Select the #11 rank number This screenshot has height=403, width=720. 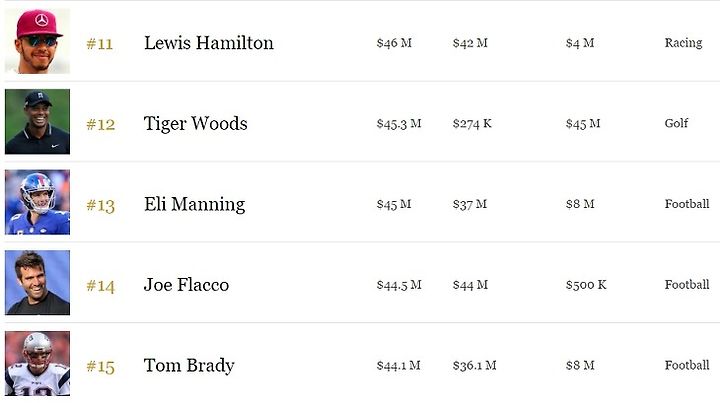point(100,44)
